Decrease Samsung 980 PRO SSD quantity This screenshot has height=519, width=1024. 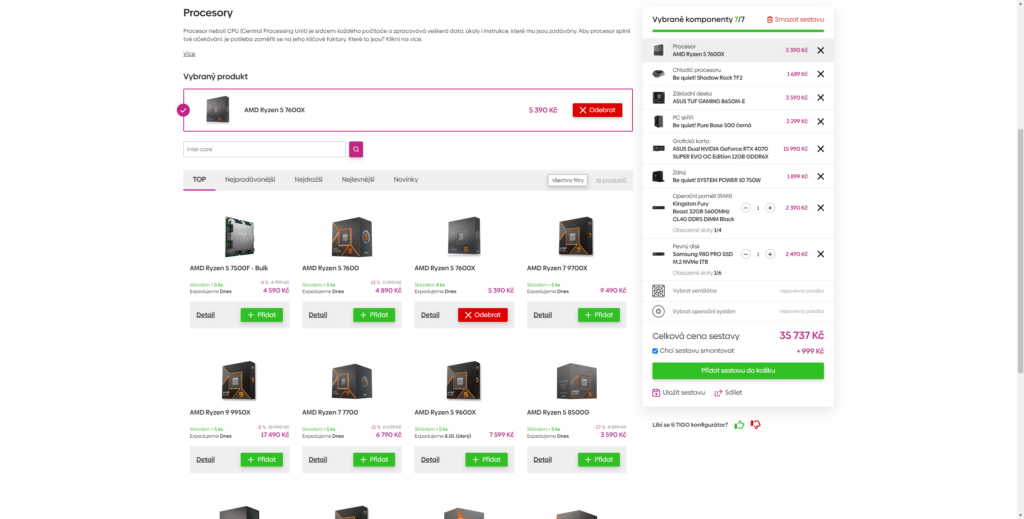[x=745, y=254]
